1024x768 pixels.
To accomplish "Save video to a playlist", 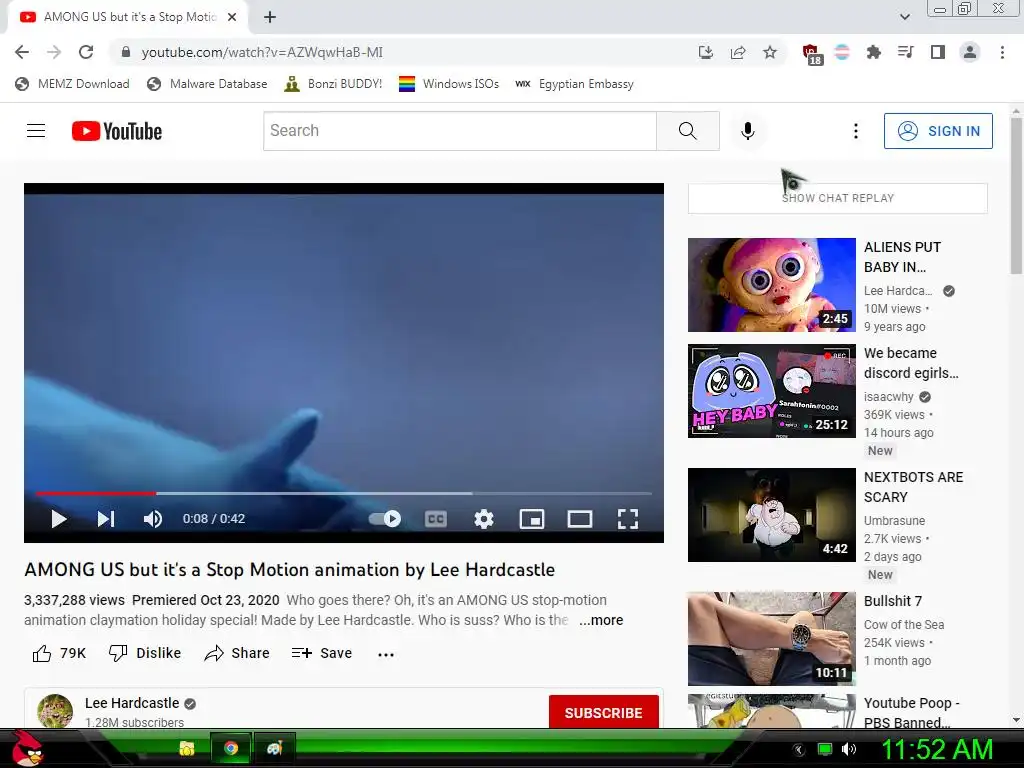I will (x=322, y=653).
